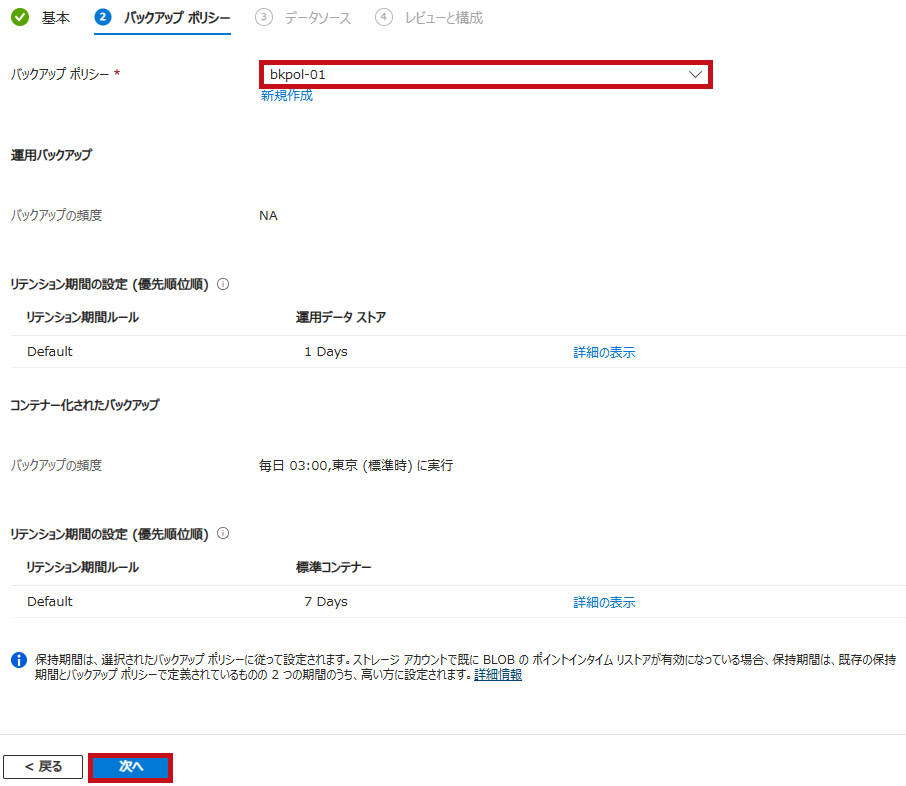
Task: Click the 運用バックアップ heading
Action: (51, 155)
